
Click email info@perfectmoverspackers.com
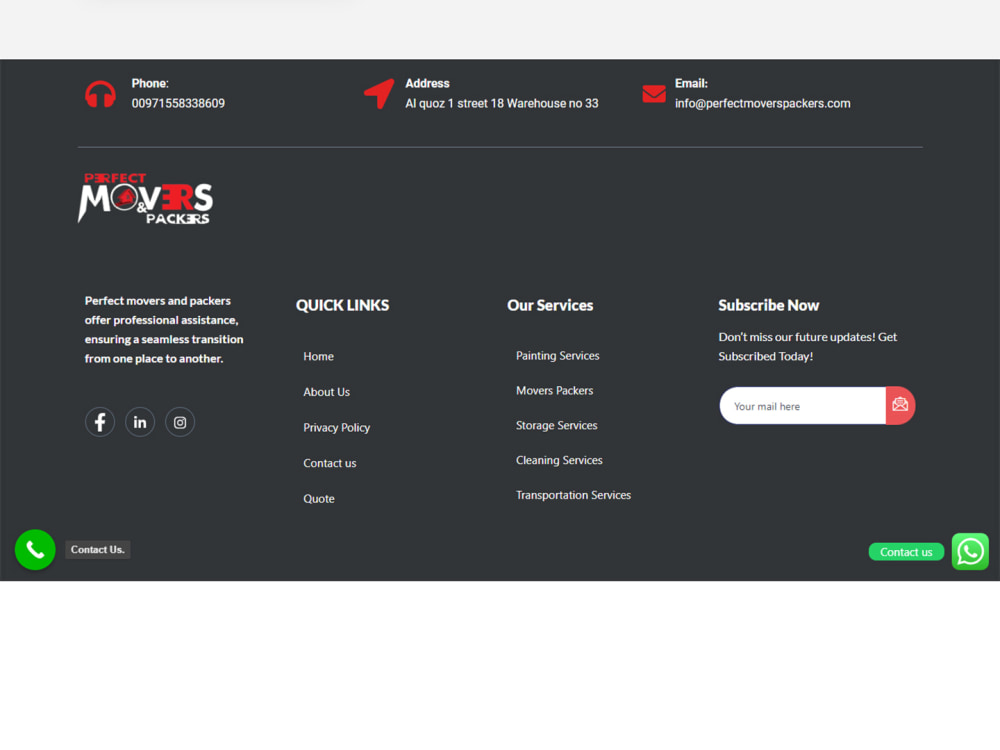(762, 103)
